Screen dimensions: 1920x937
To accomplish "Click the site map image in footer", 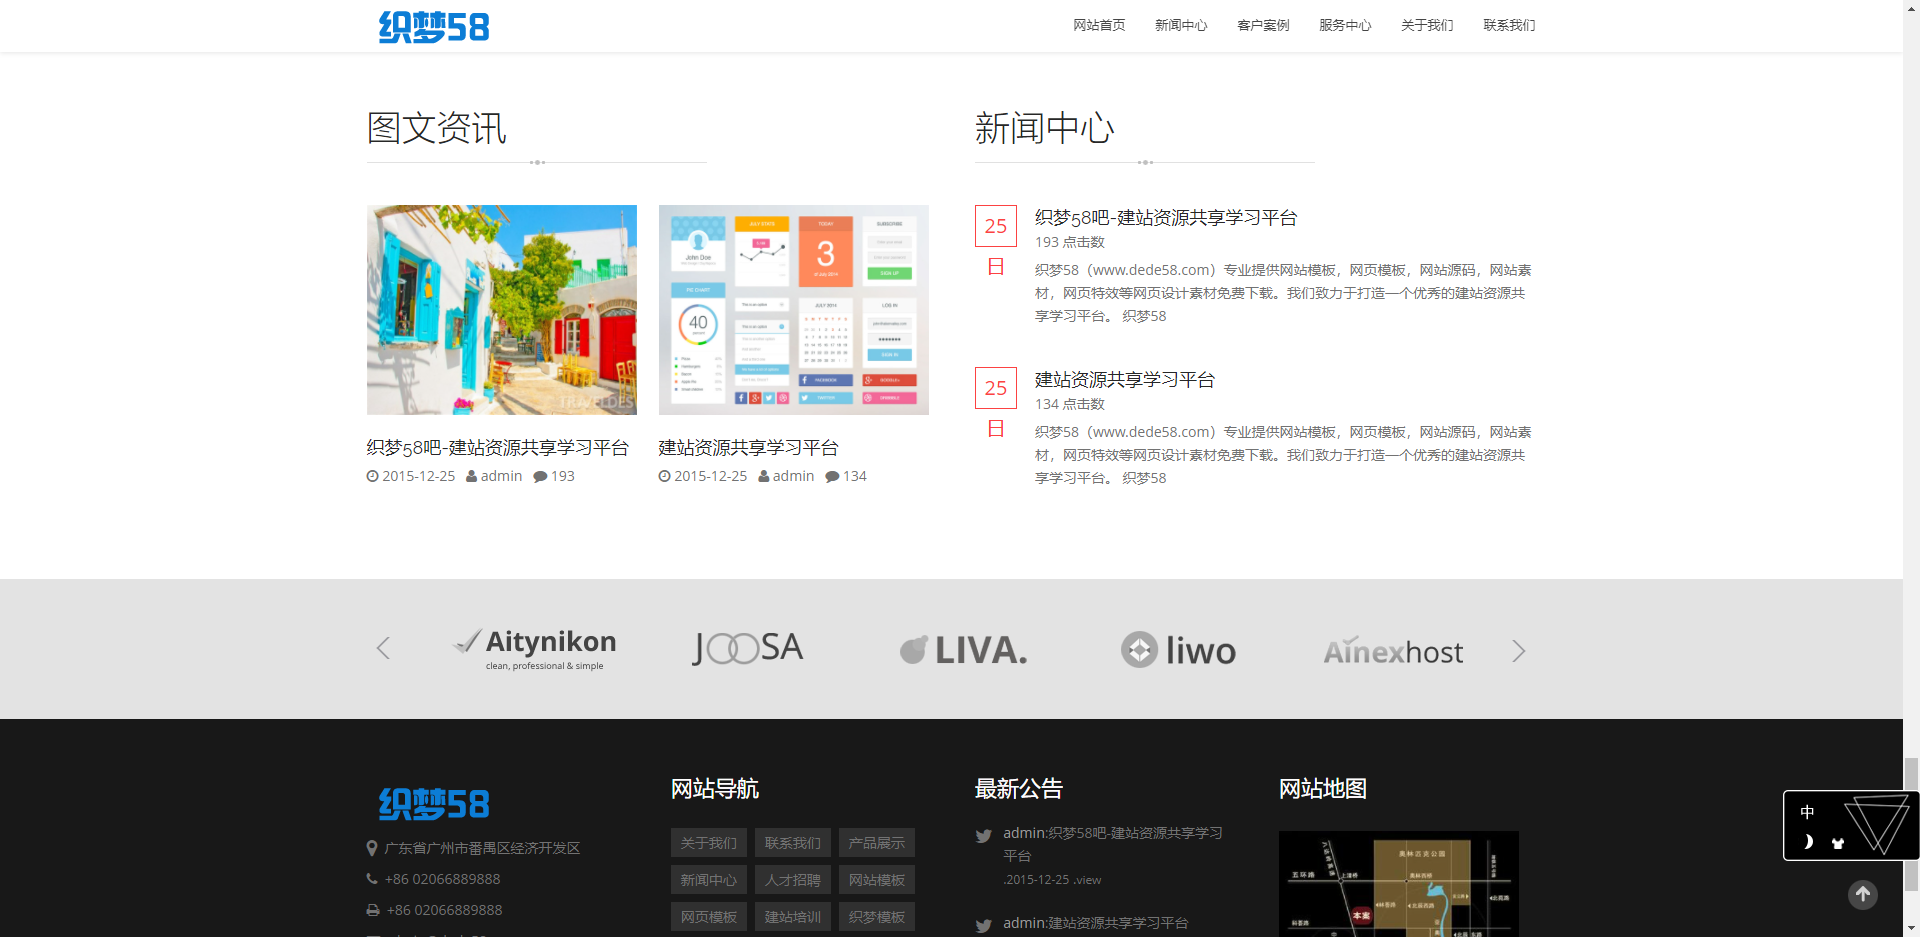I will point(1399,884).
